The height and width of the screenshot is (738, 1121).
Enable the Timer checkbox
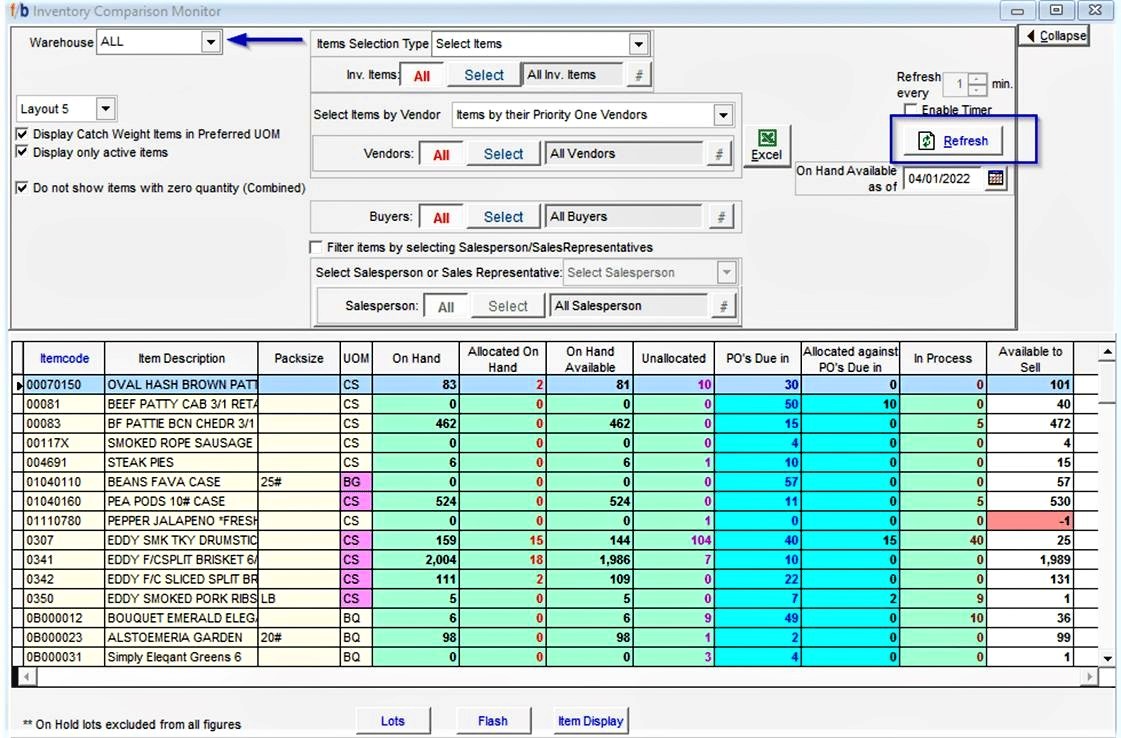click(x=911, y=110)
